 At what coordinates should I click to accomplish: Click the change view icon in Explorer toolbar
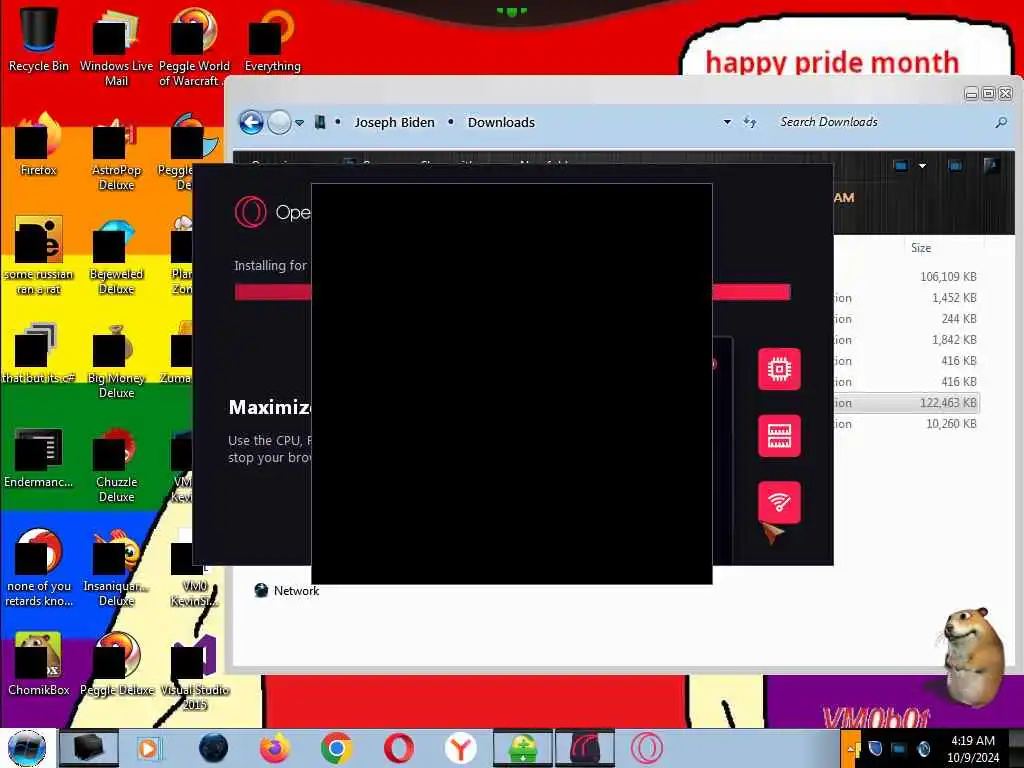coord(901,166)
